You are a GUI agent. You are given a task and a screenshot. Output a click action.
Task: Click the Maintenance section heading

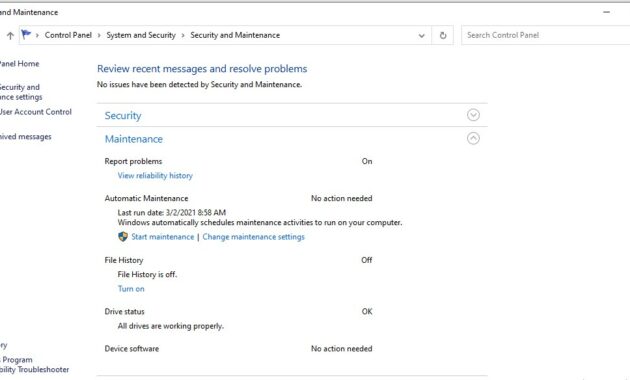[134, 139]
